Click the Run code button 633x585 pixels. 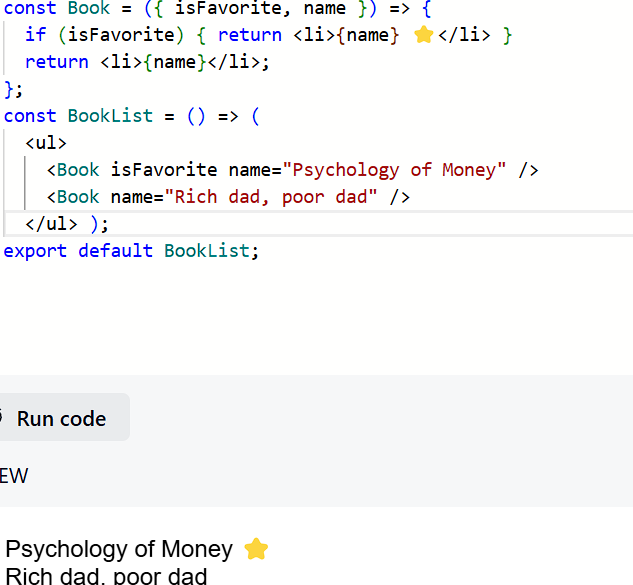pyautogui.click(x=63, y=417)
